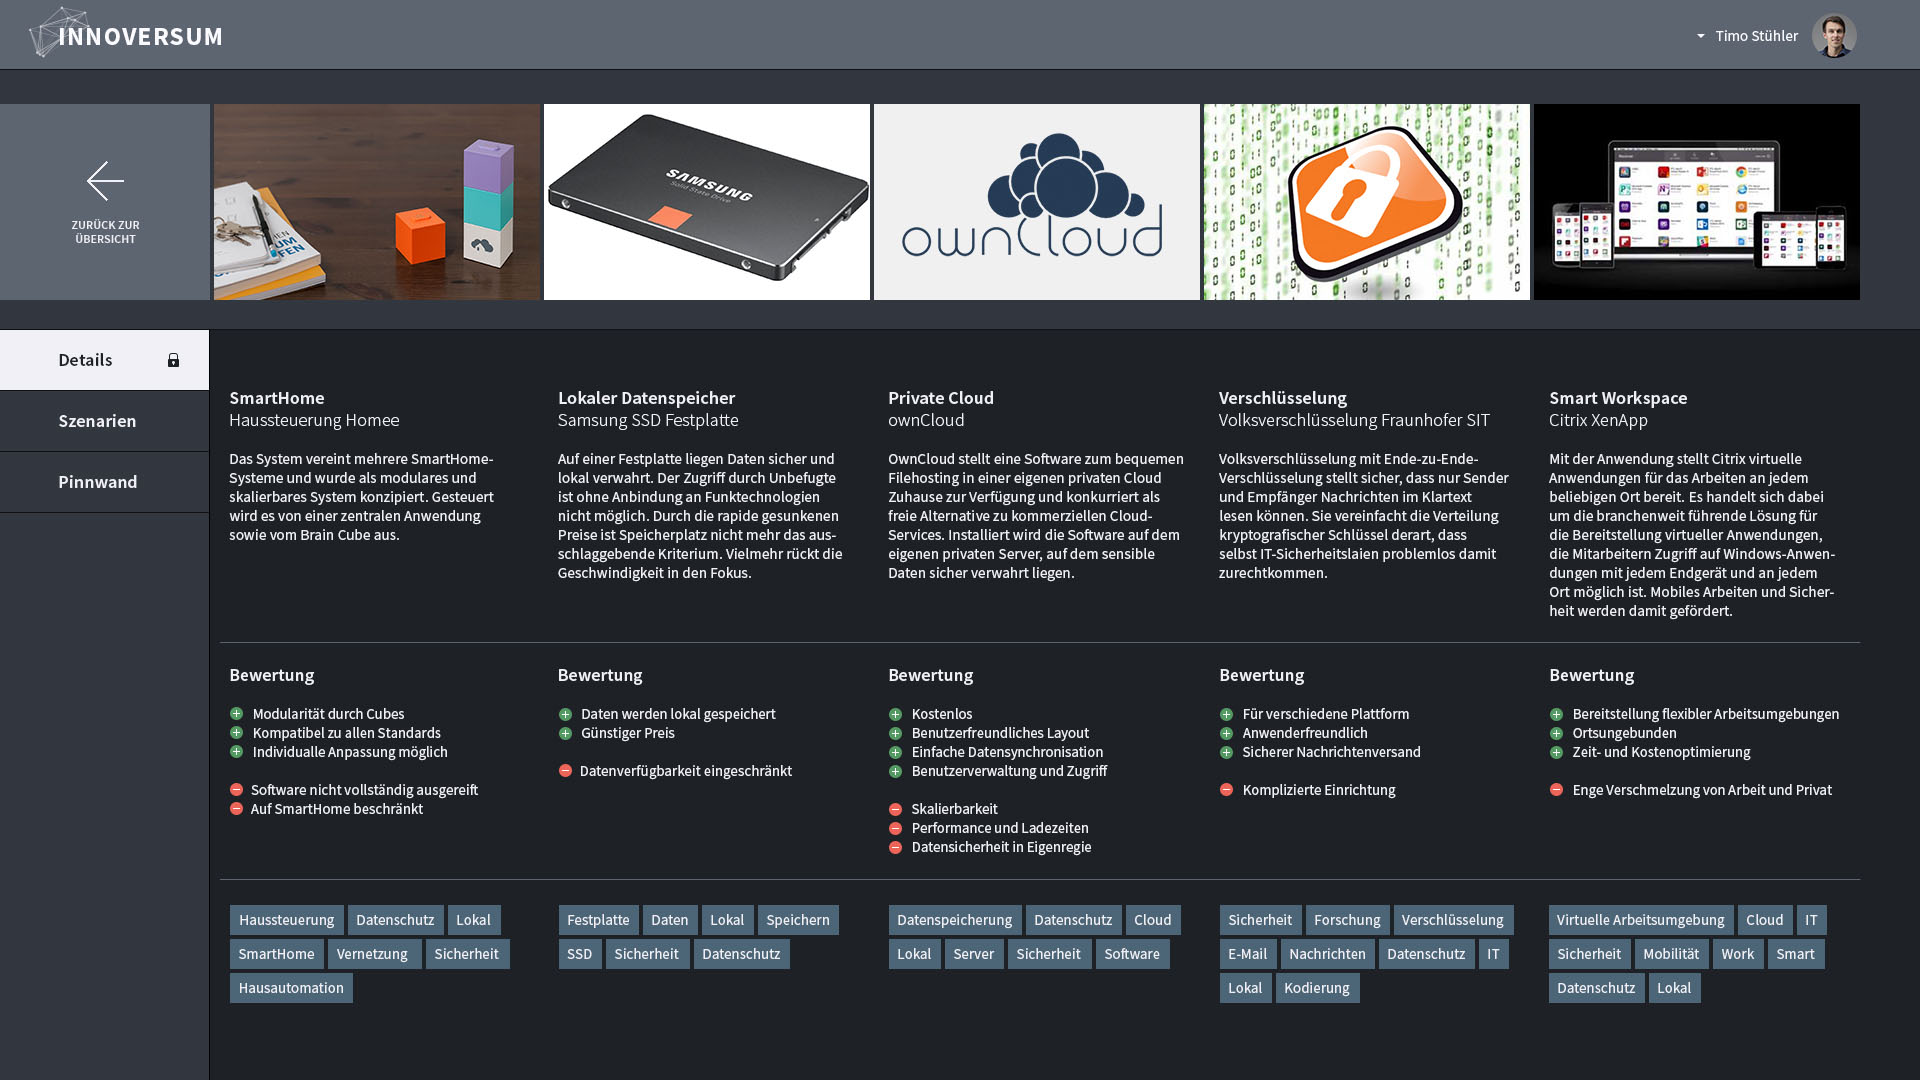Click the lock icon on Details tab

173,360
